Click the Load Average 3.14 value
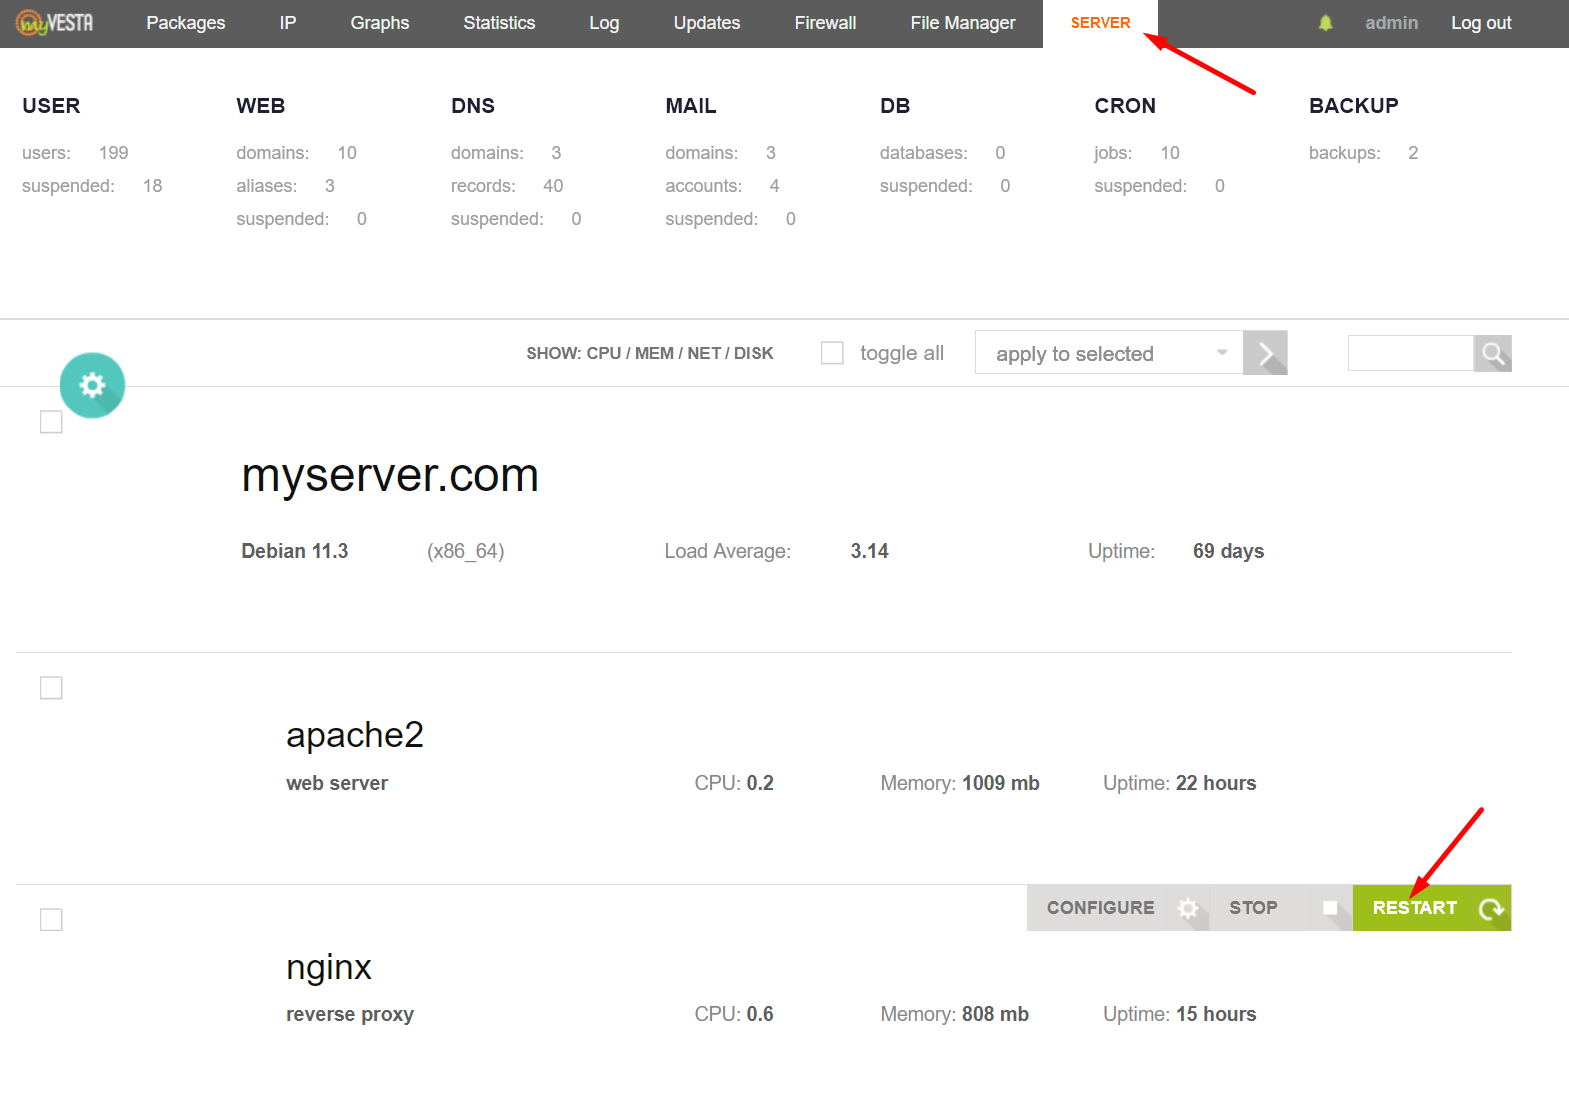Image resolution: width=1569 pixels, height=1095 pixels. [869, 551]
